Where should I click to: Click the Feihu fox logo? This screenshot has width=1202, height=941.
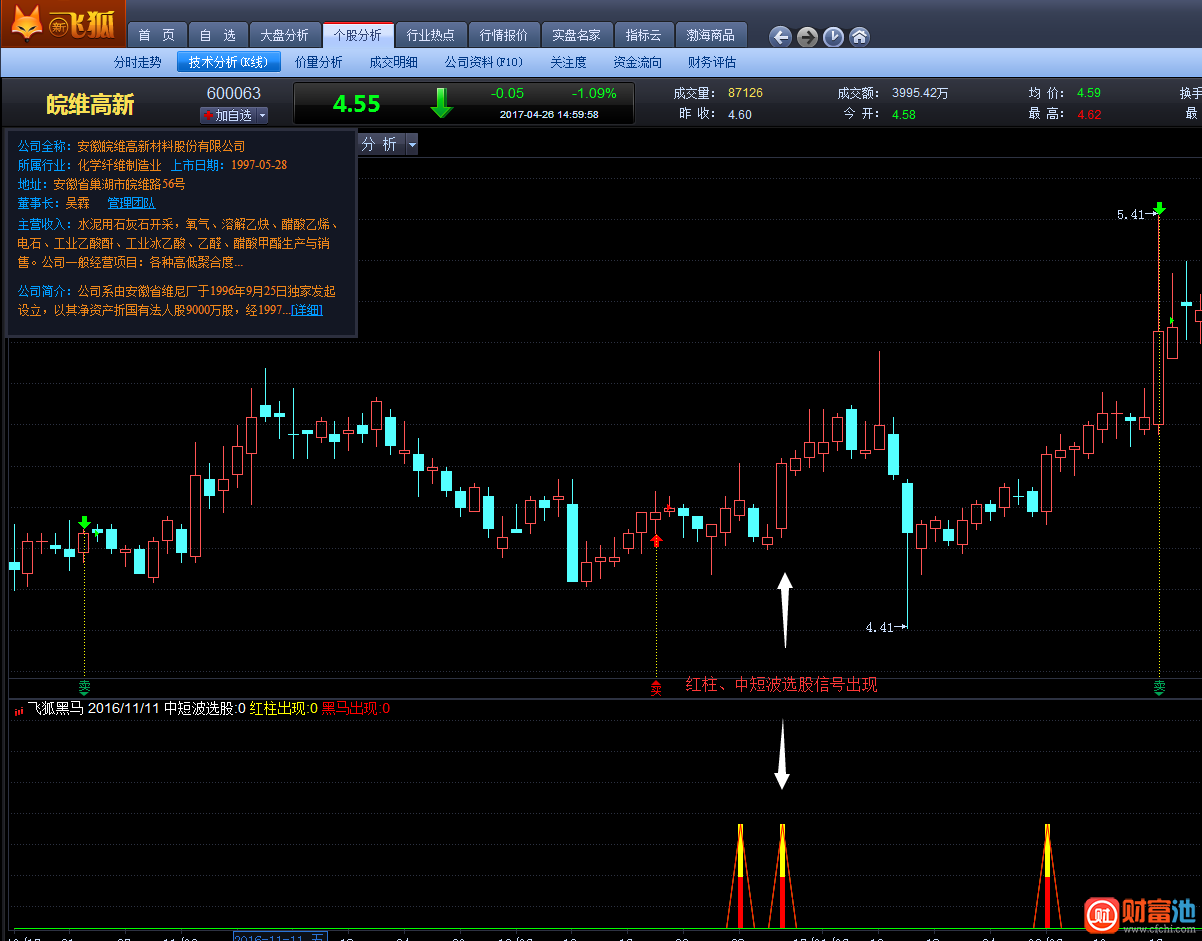click(63, 23)
